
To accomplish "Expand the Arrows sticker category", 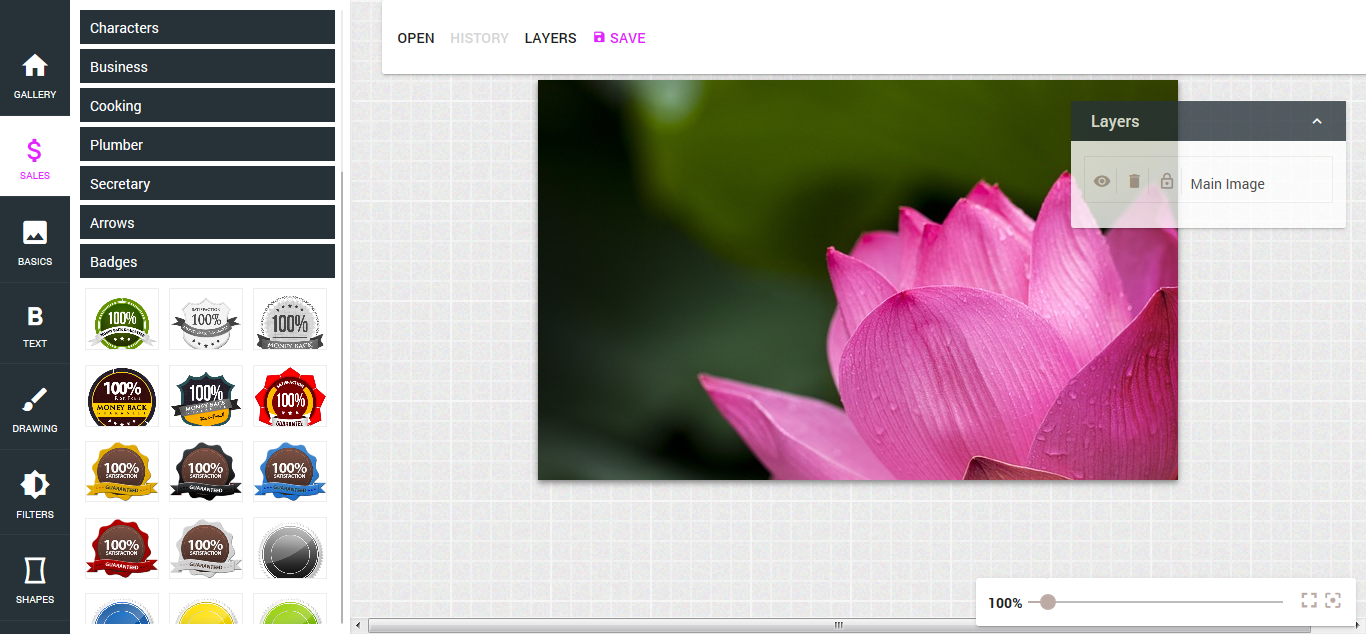I will 207,223.
